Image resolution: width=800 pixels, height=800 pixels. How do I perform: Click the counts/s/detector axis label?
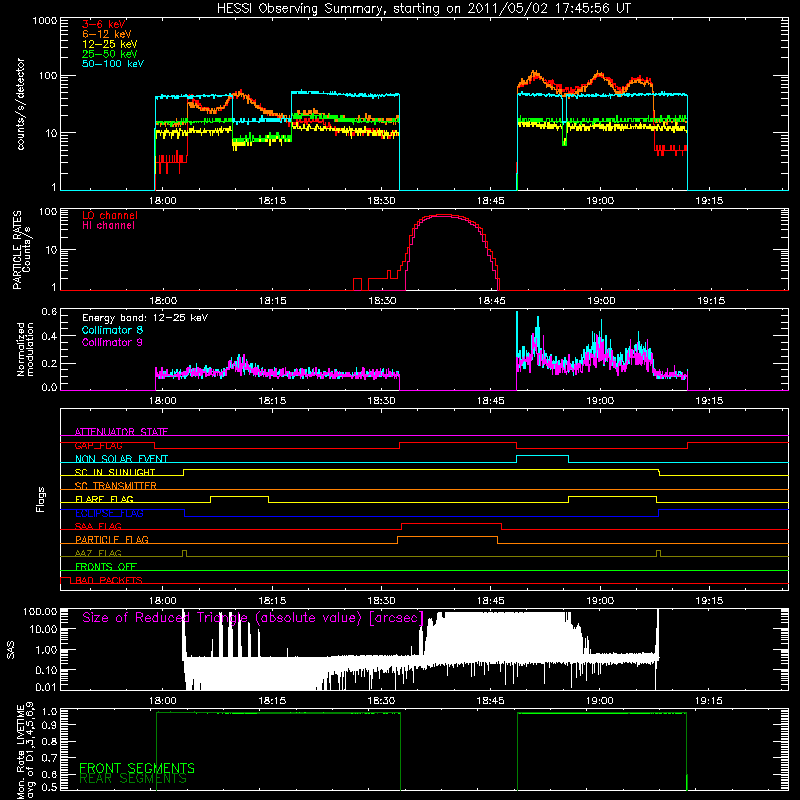click(21, 104)
